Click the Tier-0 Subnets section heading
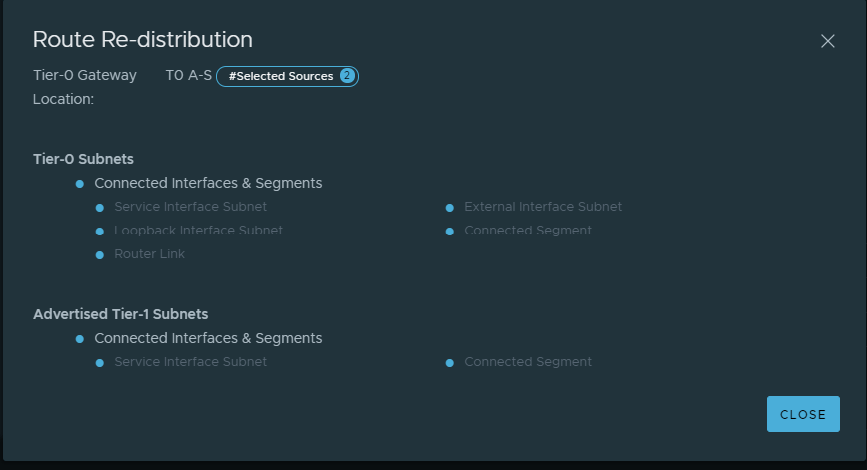Image resolution: width=867 pixels, height=470 pixels. click(x=83, y=159)
